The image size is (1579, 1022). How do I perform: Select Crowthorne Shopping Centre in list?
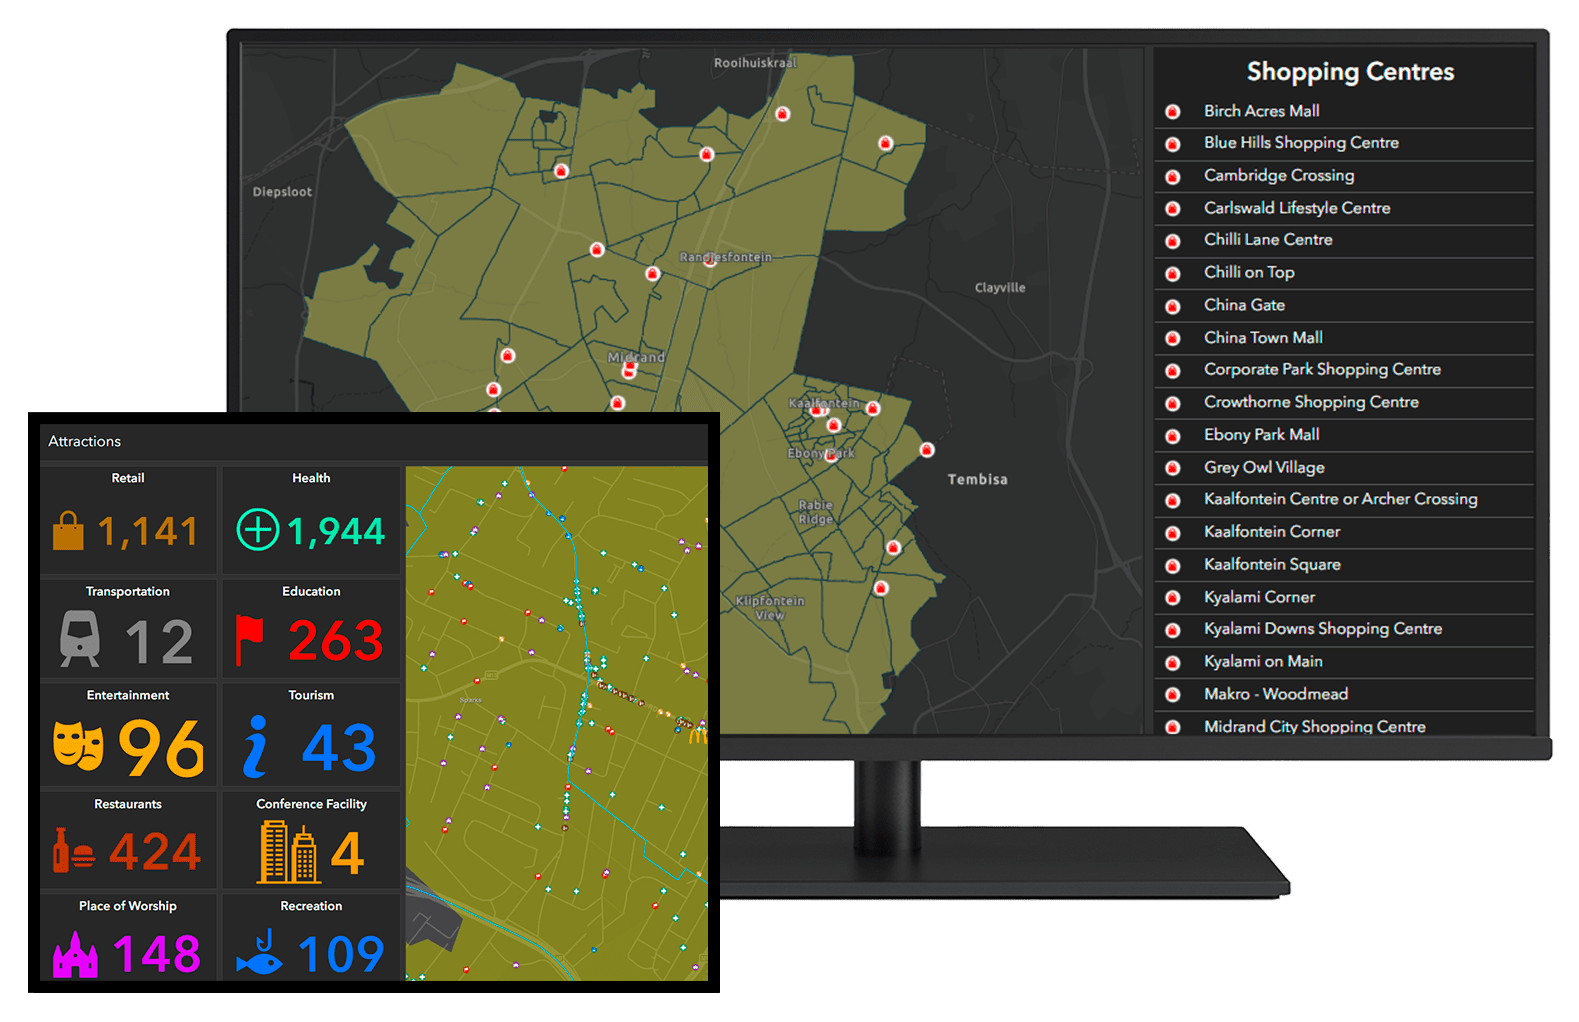tap(1344, 403)
